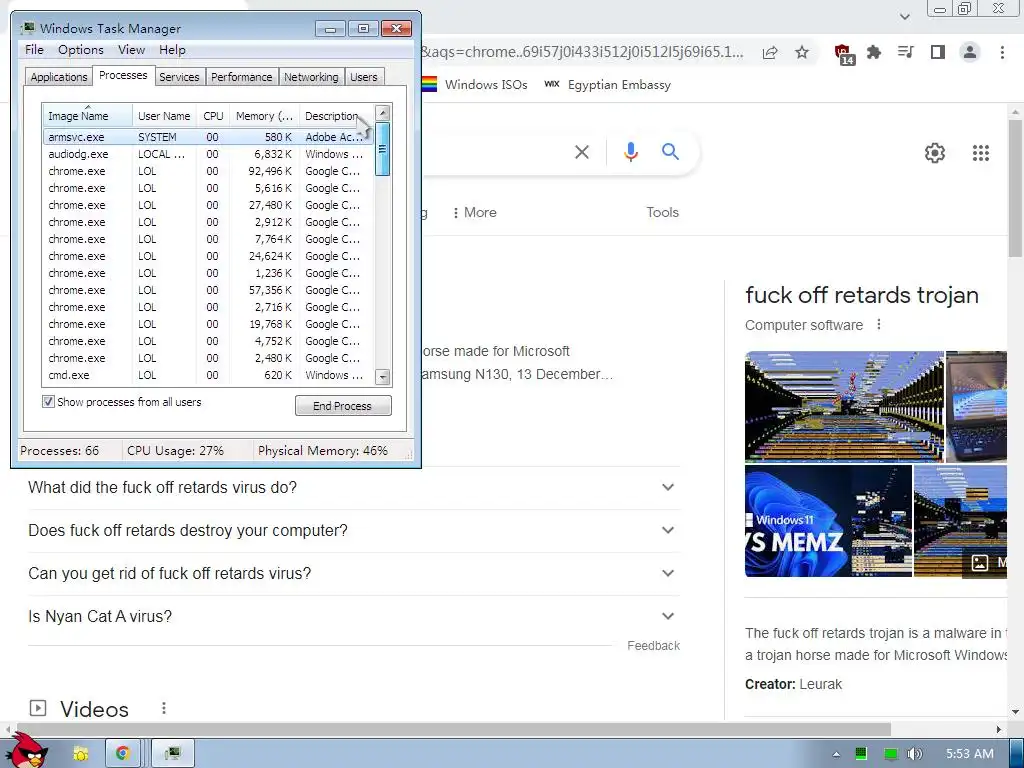Click the Task Manager process list scrollbar thumb
The width and height of the screenshot is (1024, 768).
tap(383, 149)
